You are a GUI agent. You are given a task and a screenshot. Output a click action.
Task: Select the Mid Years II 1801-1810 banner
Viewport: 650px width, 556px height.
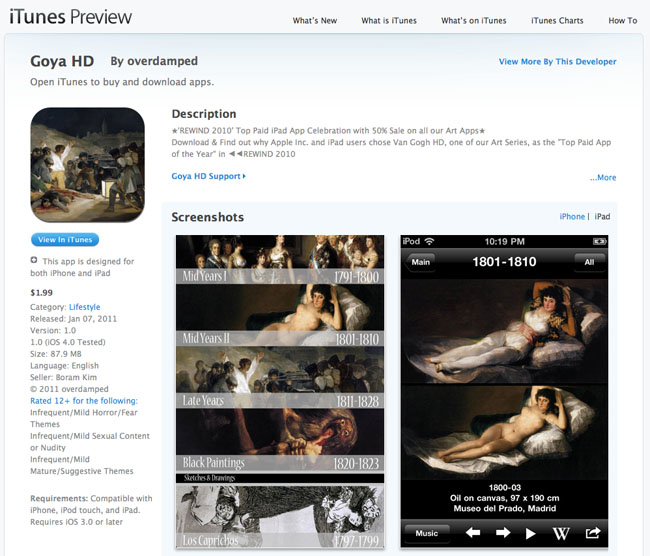tap(280, 315)
